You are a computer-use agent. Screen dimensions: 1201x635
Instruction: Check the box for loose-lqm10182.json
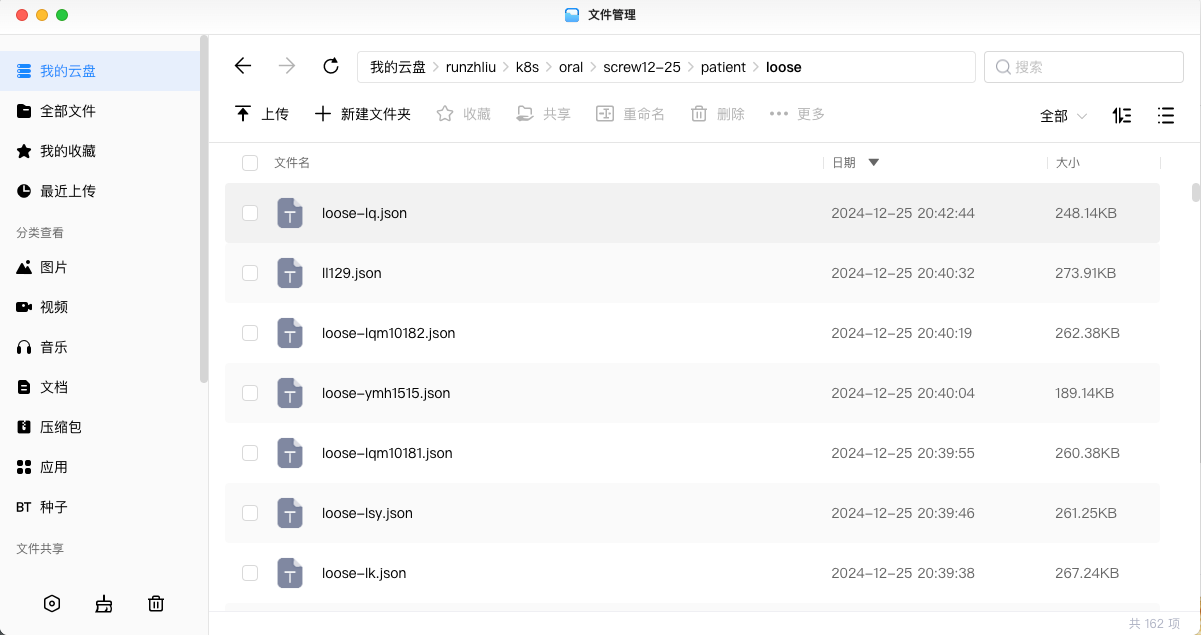tap(250, 333)
